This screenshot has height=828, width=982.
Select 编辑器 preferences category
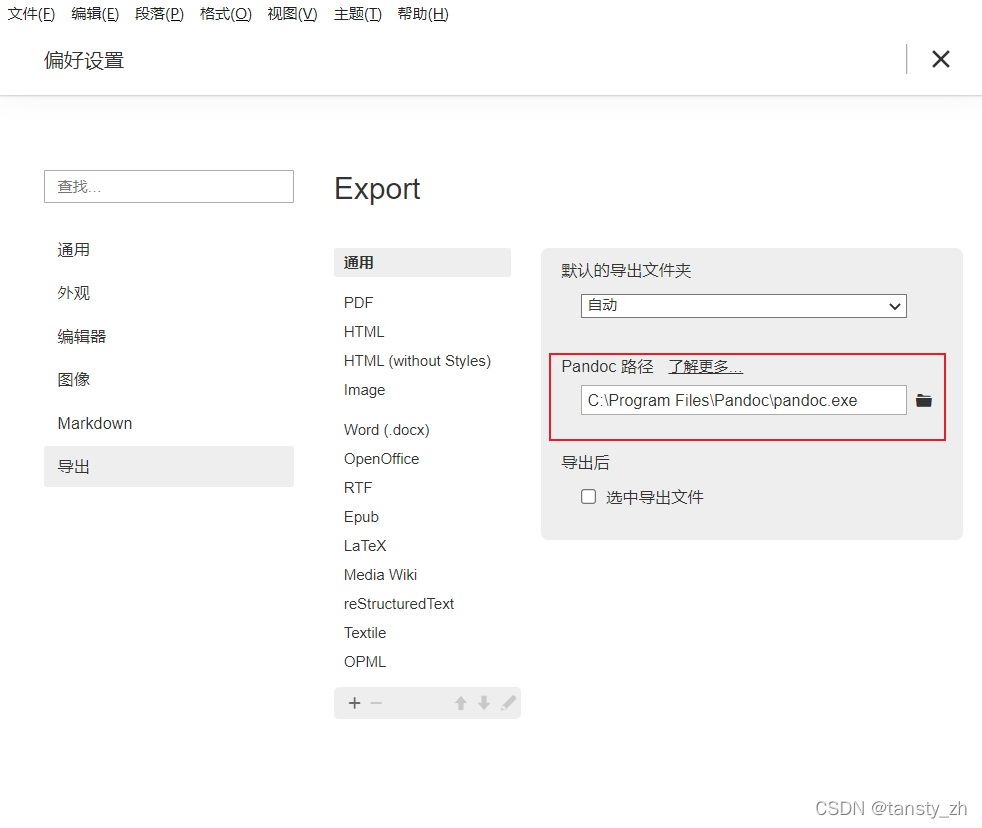169,336
